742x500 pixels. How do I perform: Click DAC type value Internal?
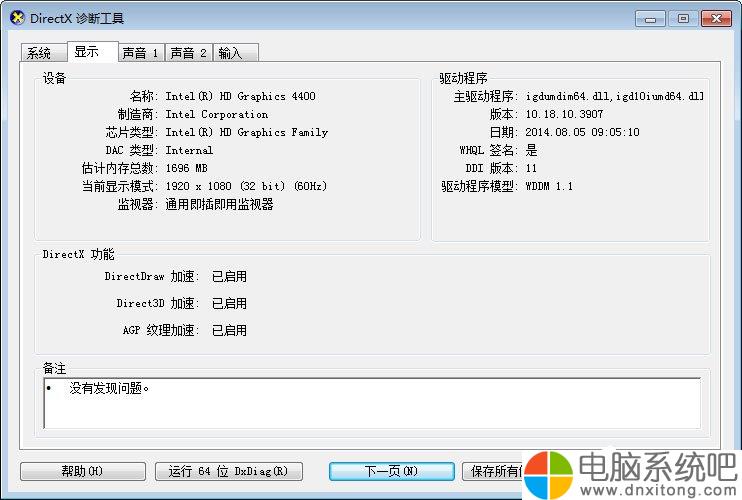pos(189,150)
